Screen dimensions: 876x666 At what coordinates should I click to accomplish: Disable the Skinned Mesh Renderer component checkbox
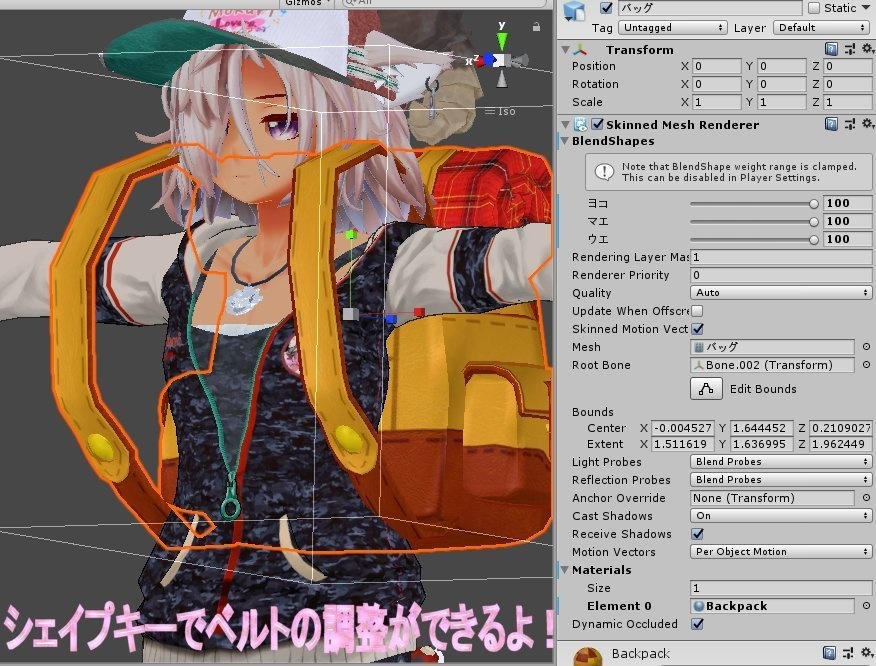(597, 124)
